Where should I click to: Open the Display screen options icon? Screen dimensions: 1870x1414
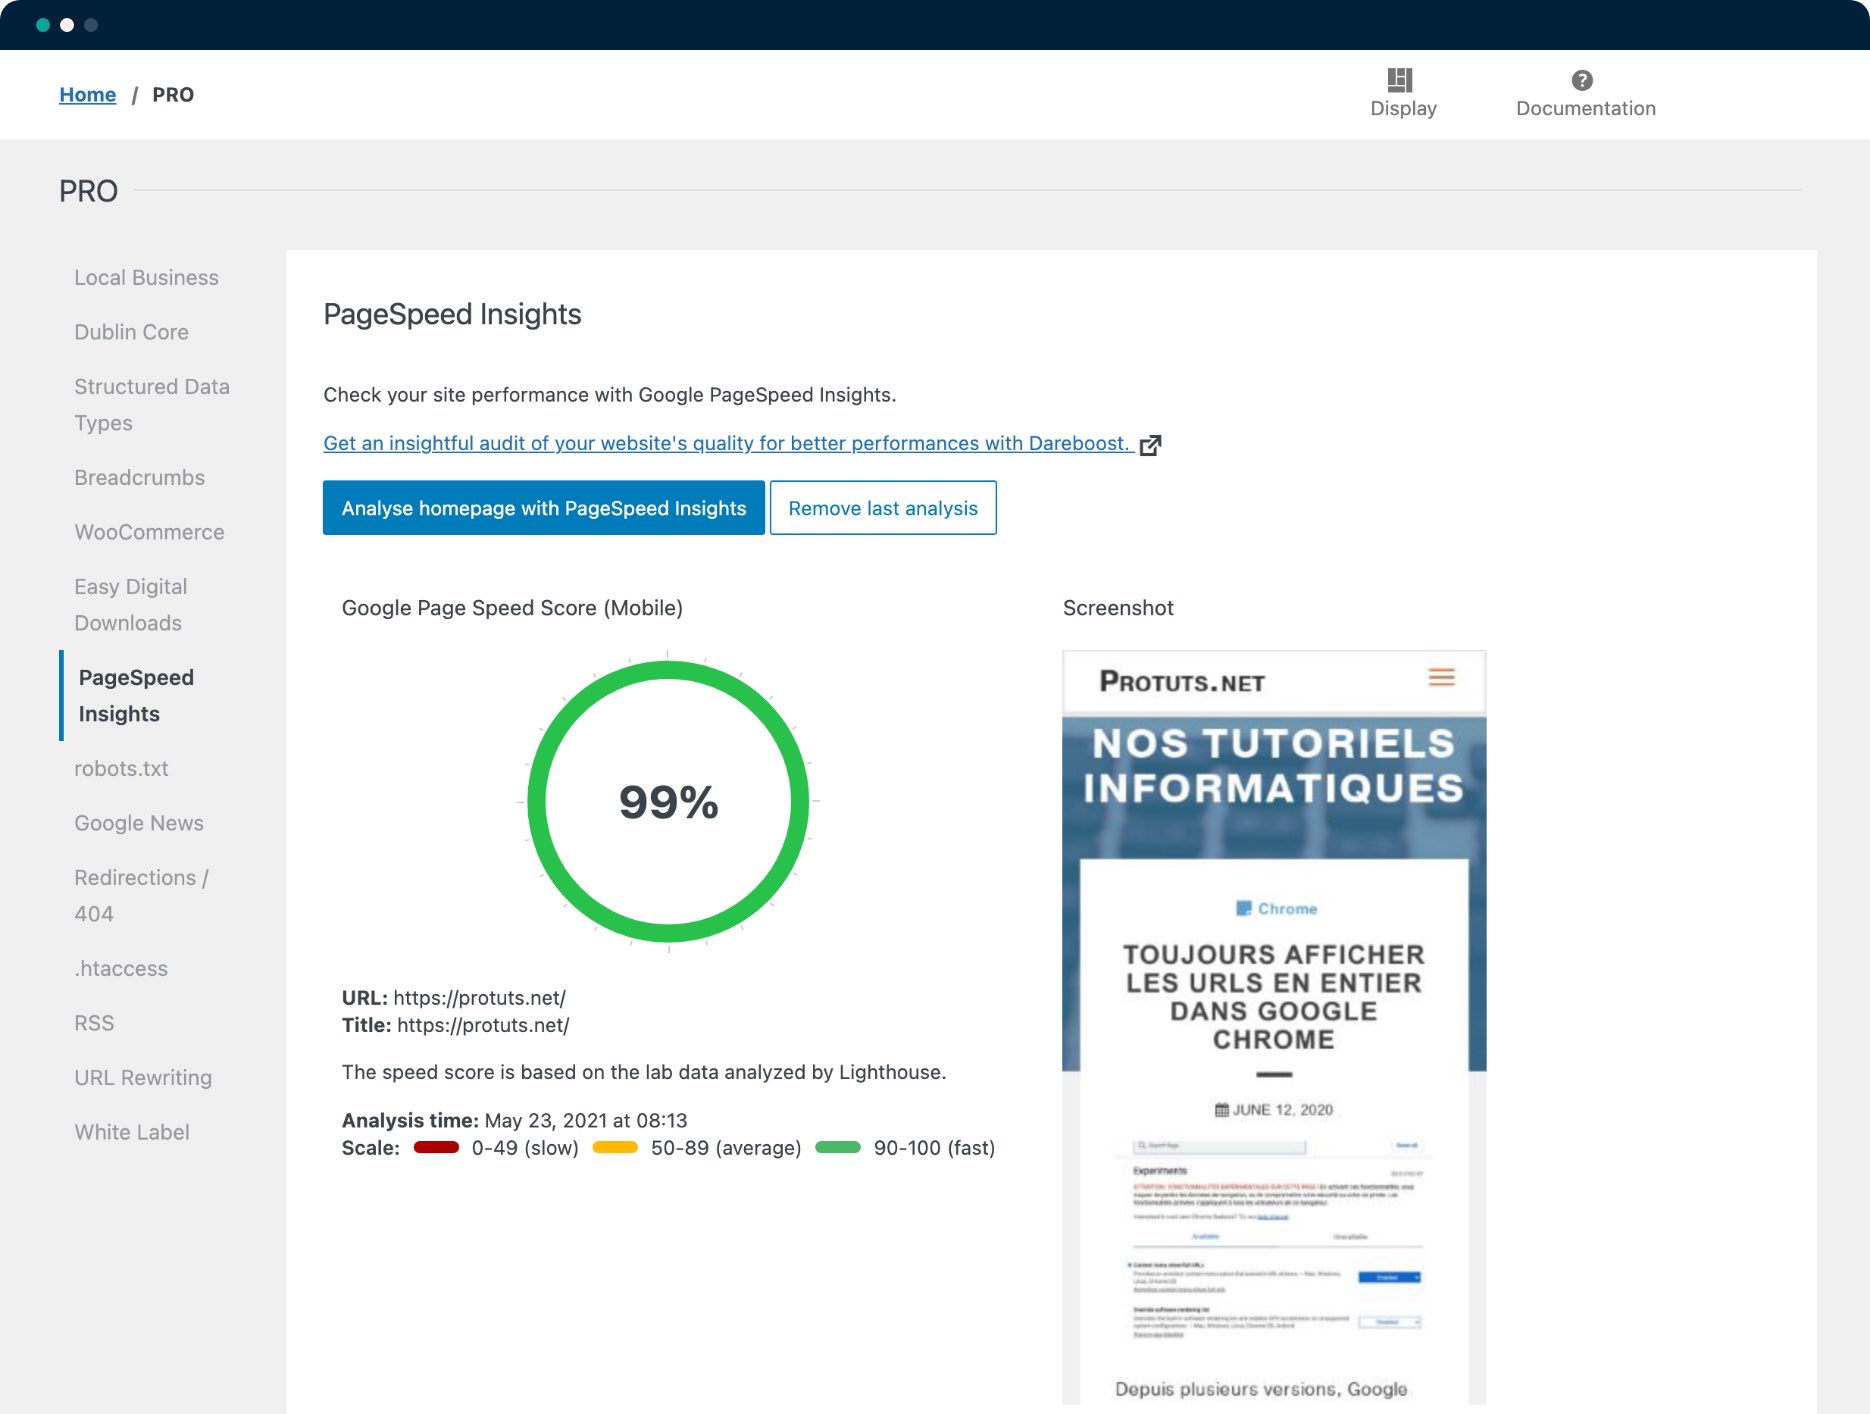(1400, 80)
